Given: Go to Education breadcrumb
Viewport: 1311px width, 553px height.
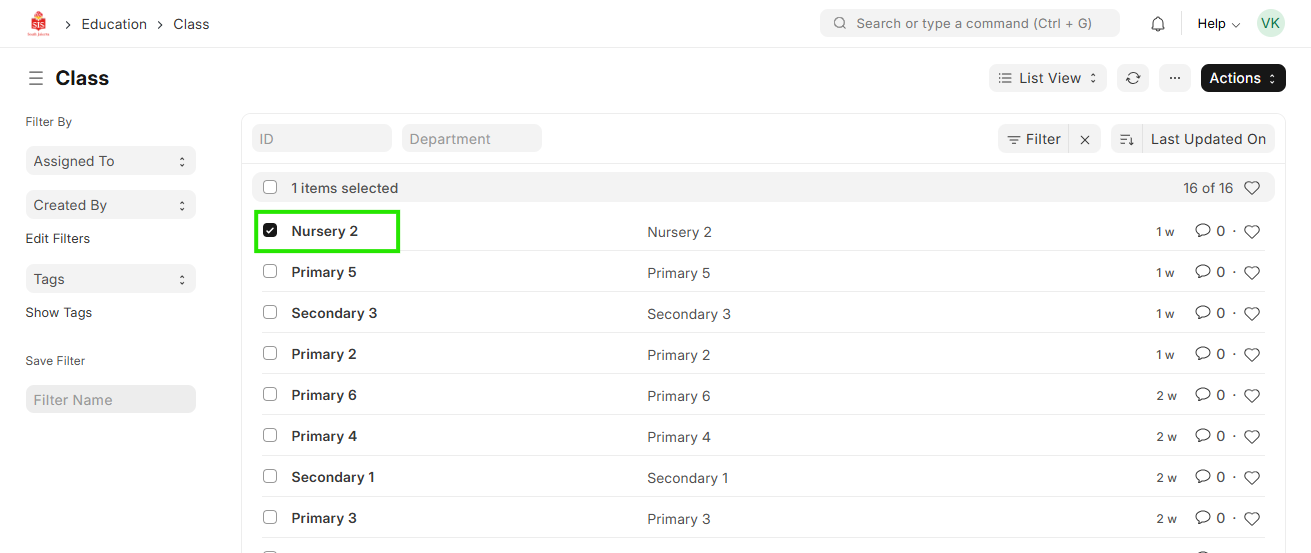Looking at the screenshot, I should click(x=114, y=24).
